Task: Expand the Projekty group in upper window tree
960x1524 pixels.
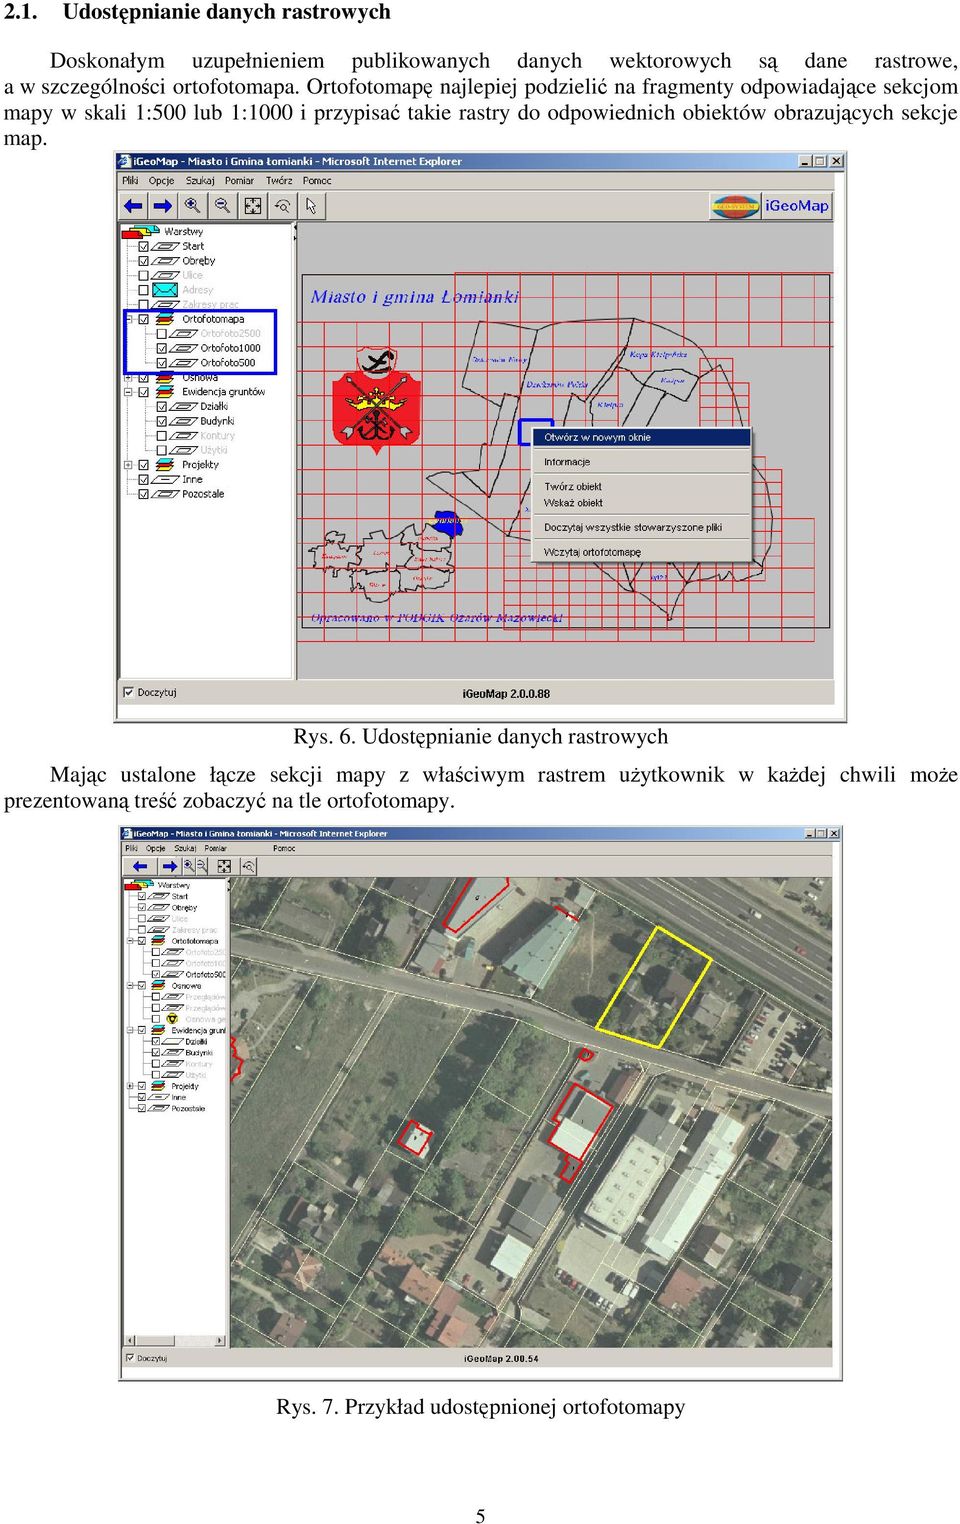Action: click(128, 465)
